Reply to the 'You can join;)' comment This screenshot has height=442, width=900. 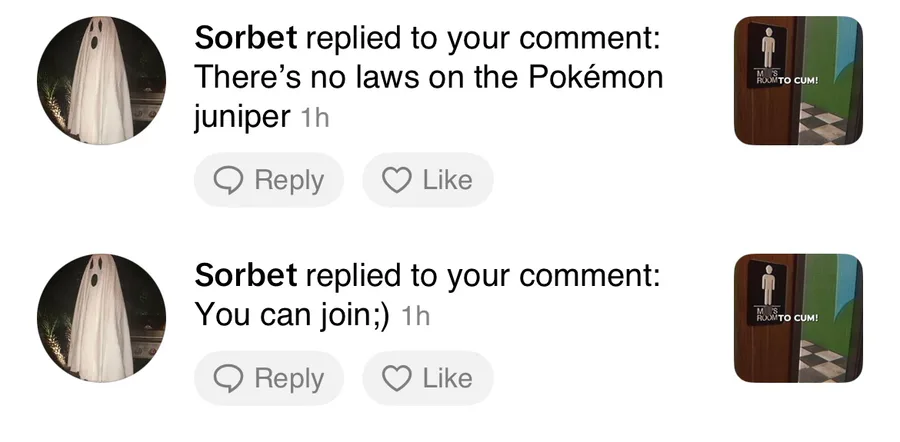coord(269,379)
